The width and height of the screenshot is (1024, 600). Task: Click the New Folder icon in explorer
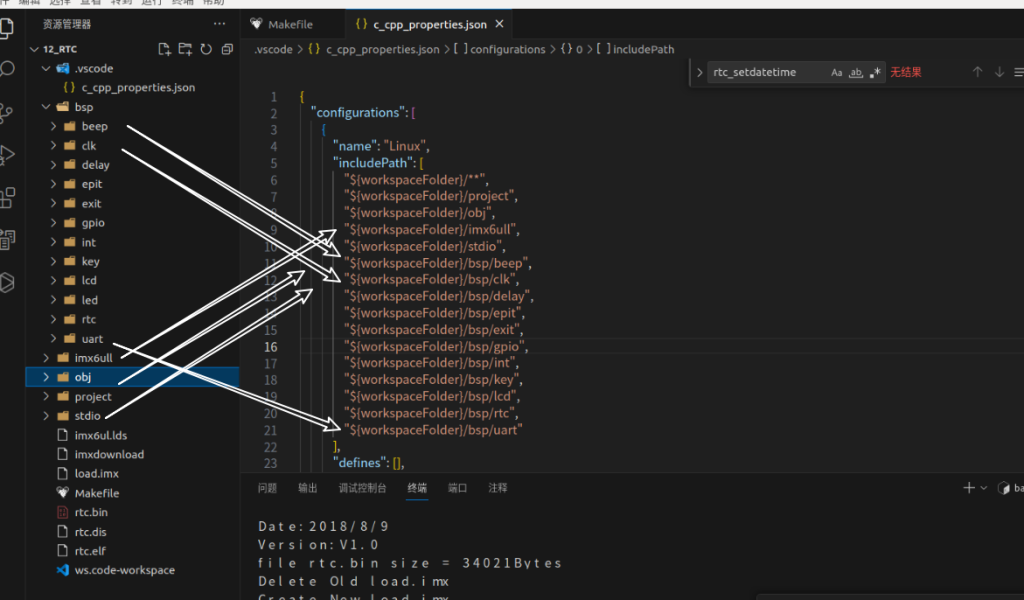click(185, 49)
